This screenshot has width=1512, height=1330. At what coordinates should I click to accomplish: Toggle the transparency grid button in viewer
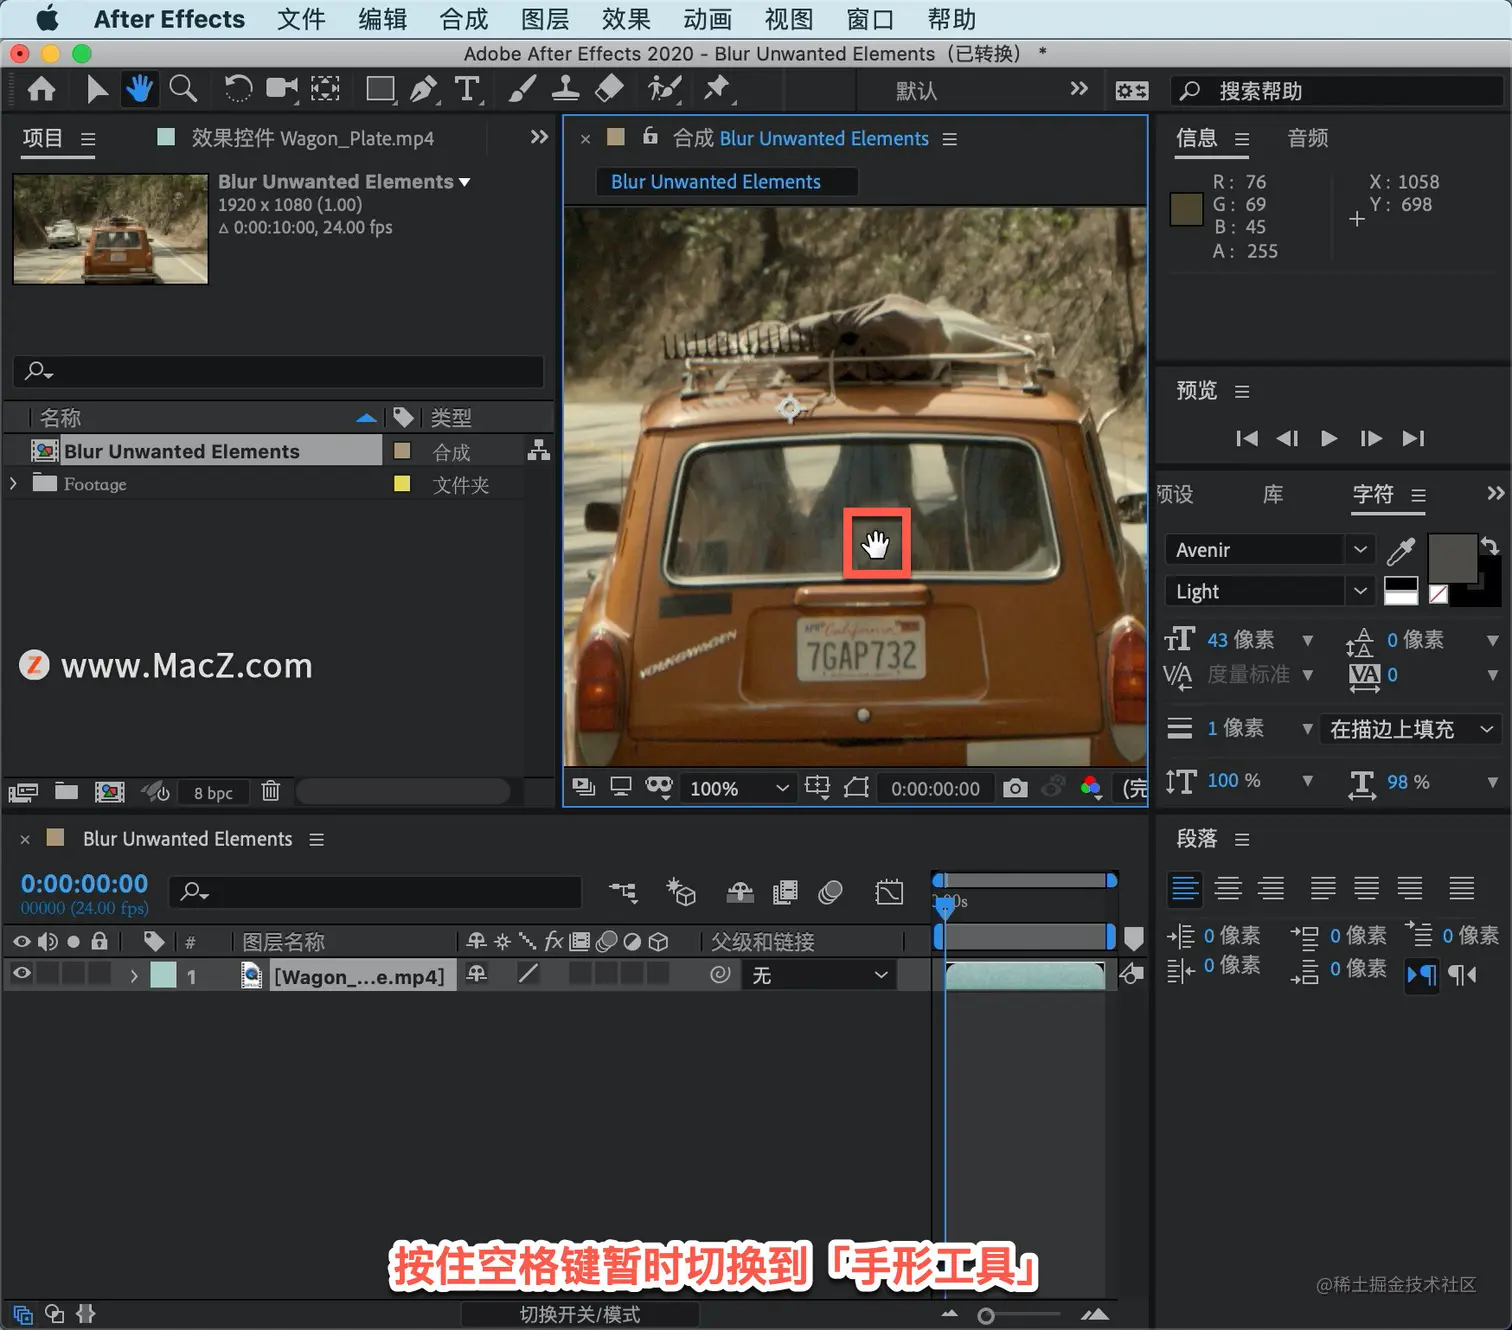coord(856,788)
